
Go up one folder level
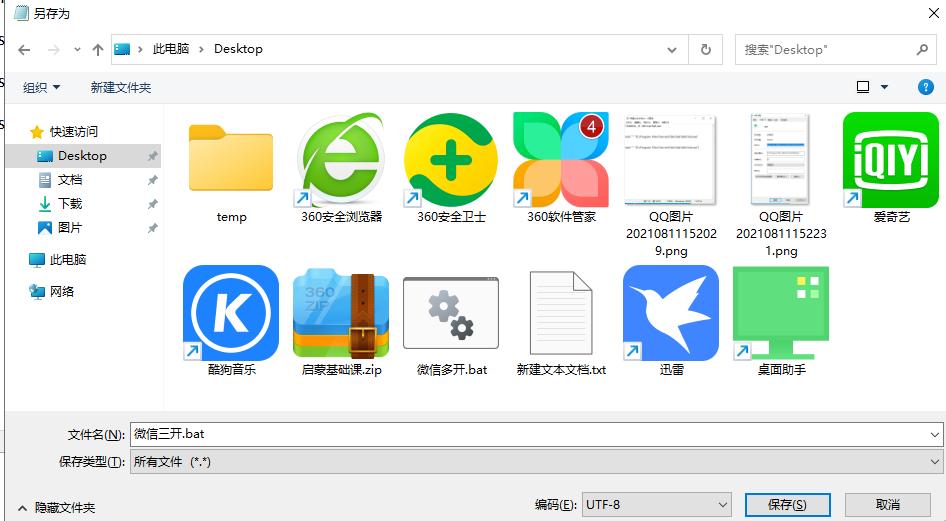98,49
